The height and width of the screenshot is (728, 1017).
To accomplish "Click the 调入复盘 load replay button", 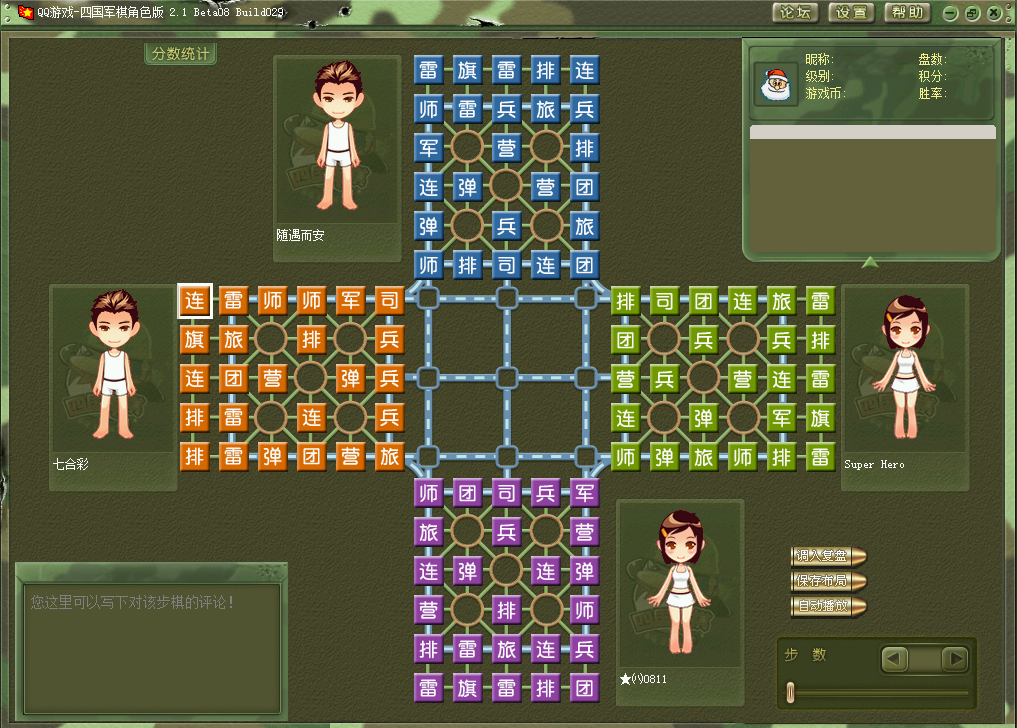I will pyautogui.click(x=828, y=556).
